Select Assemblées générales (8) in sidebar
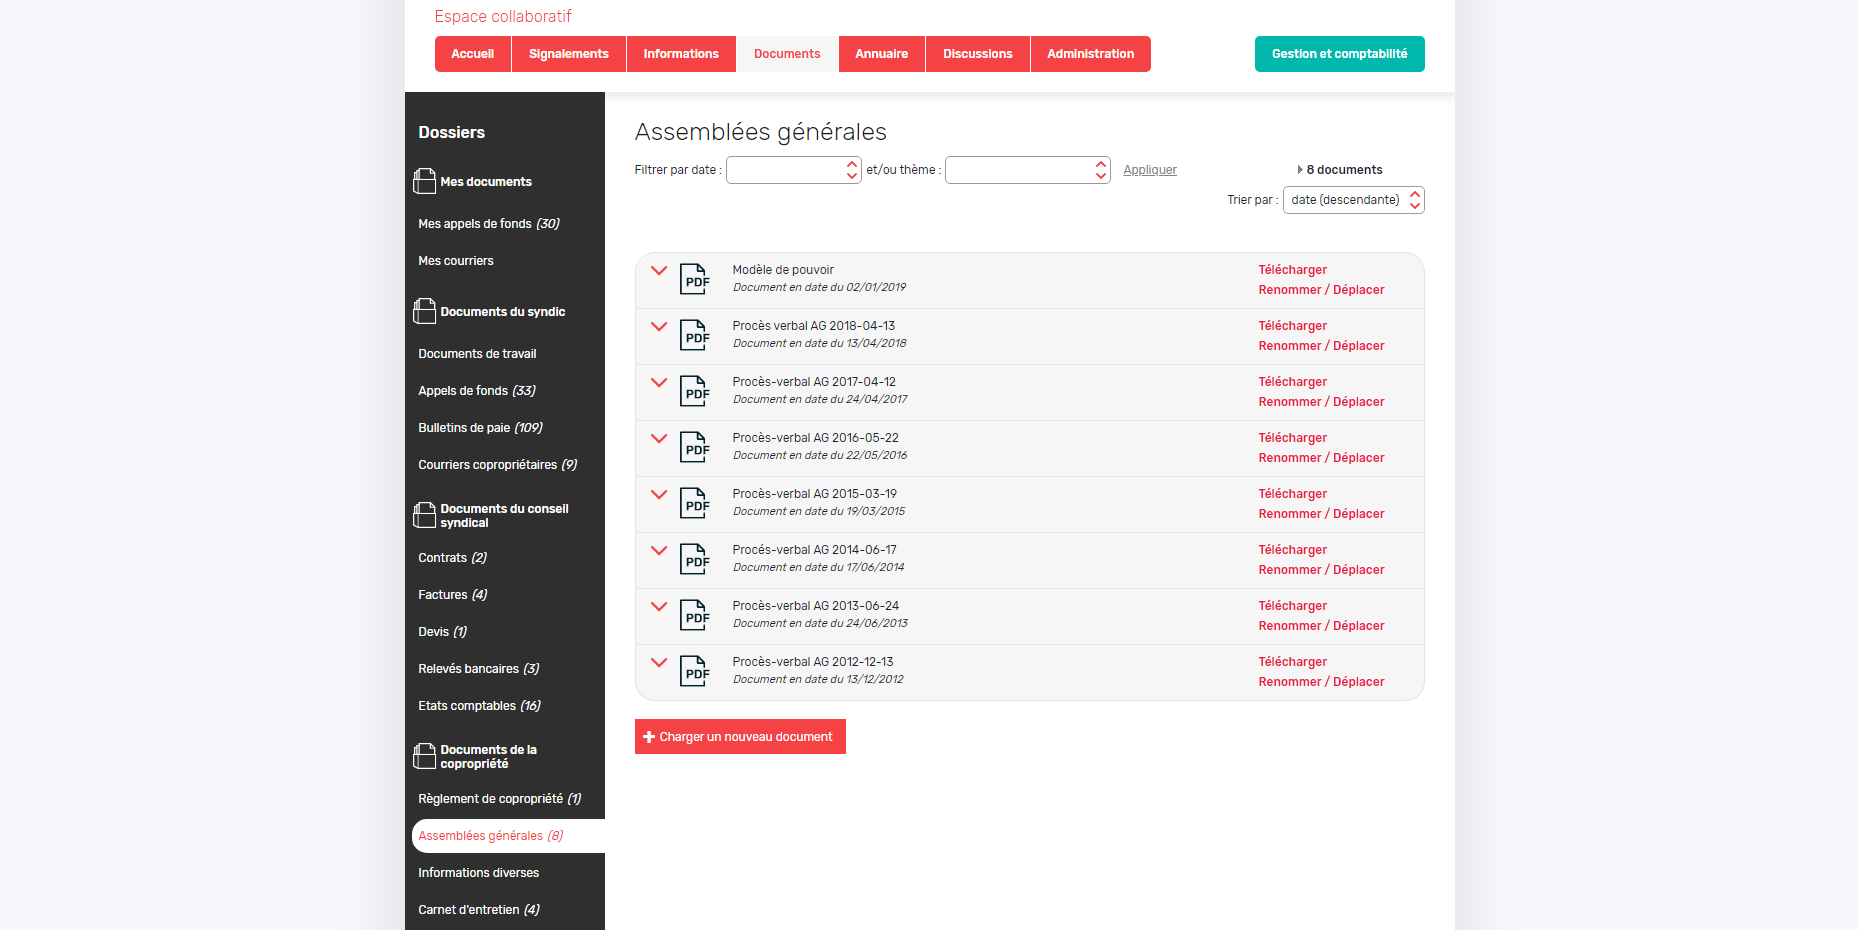 pos(508,836)
